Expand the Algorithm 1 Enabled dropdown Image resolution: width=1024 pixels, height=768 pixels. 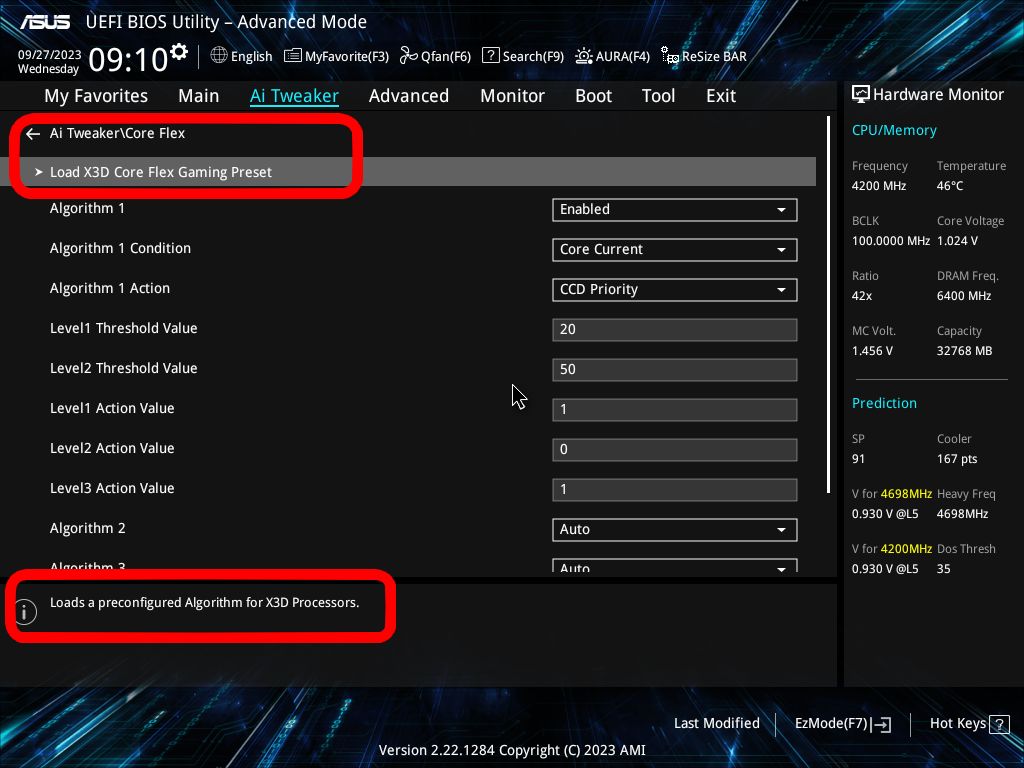[675, 210]
